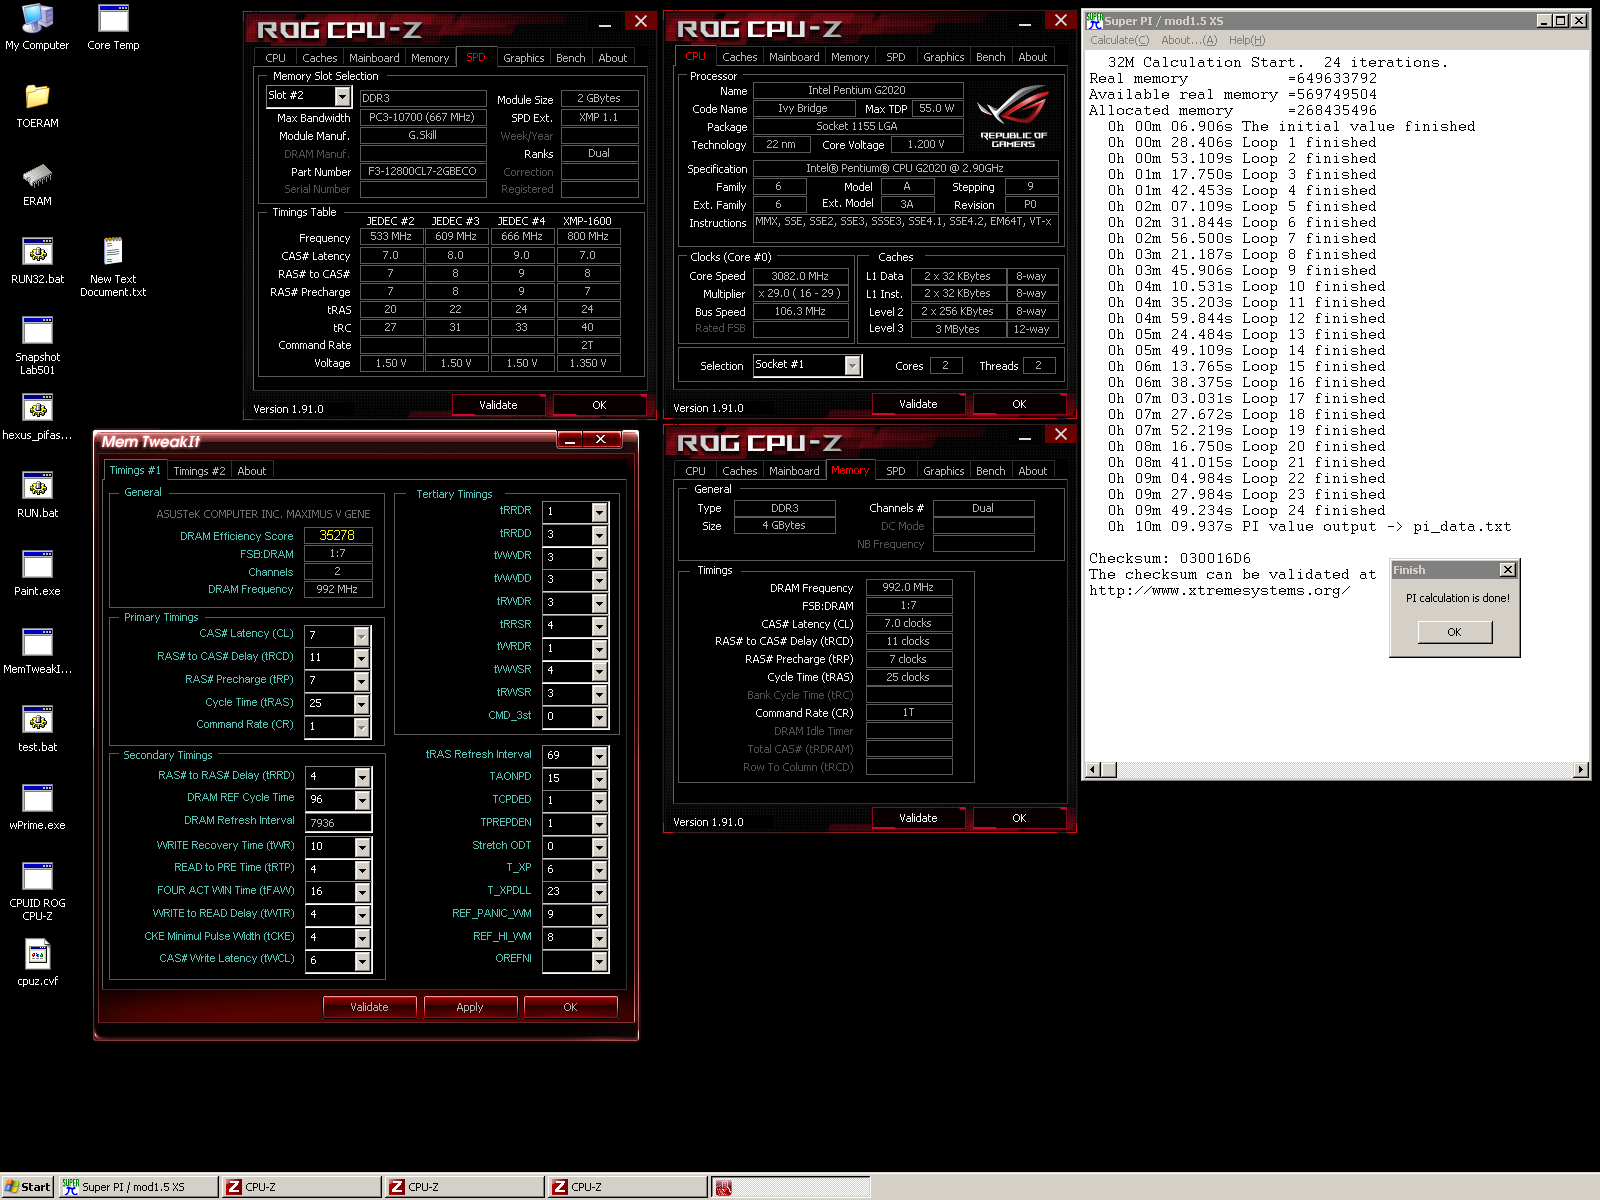
Task: Click Validate in SPD CPU-Z window
Action: click(498, 405)
